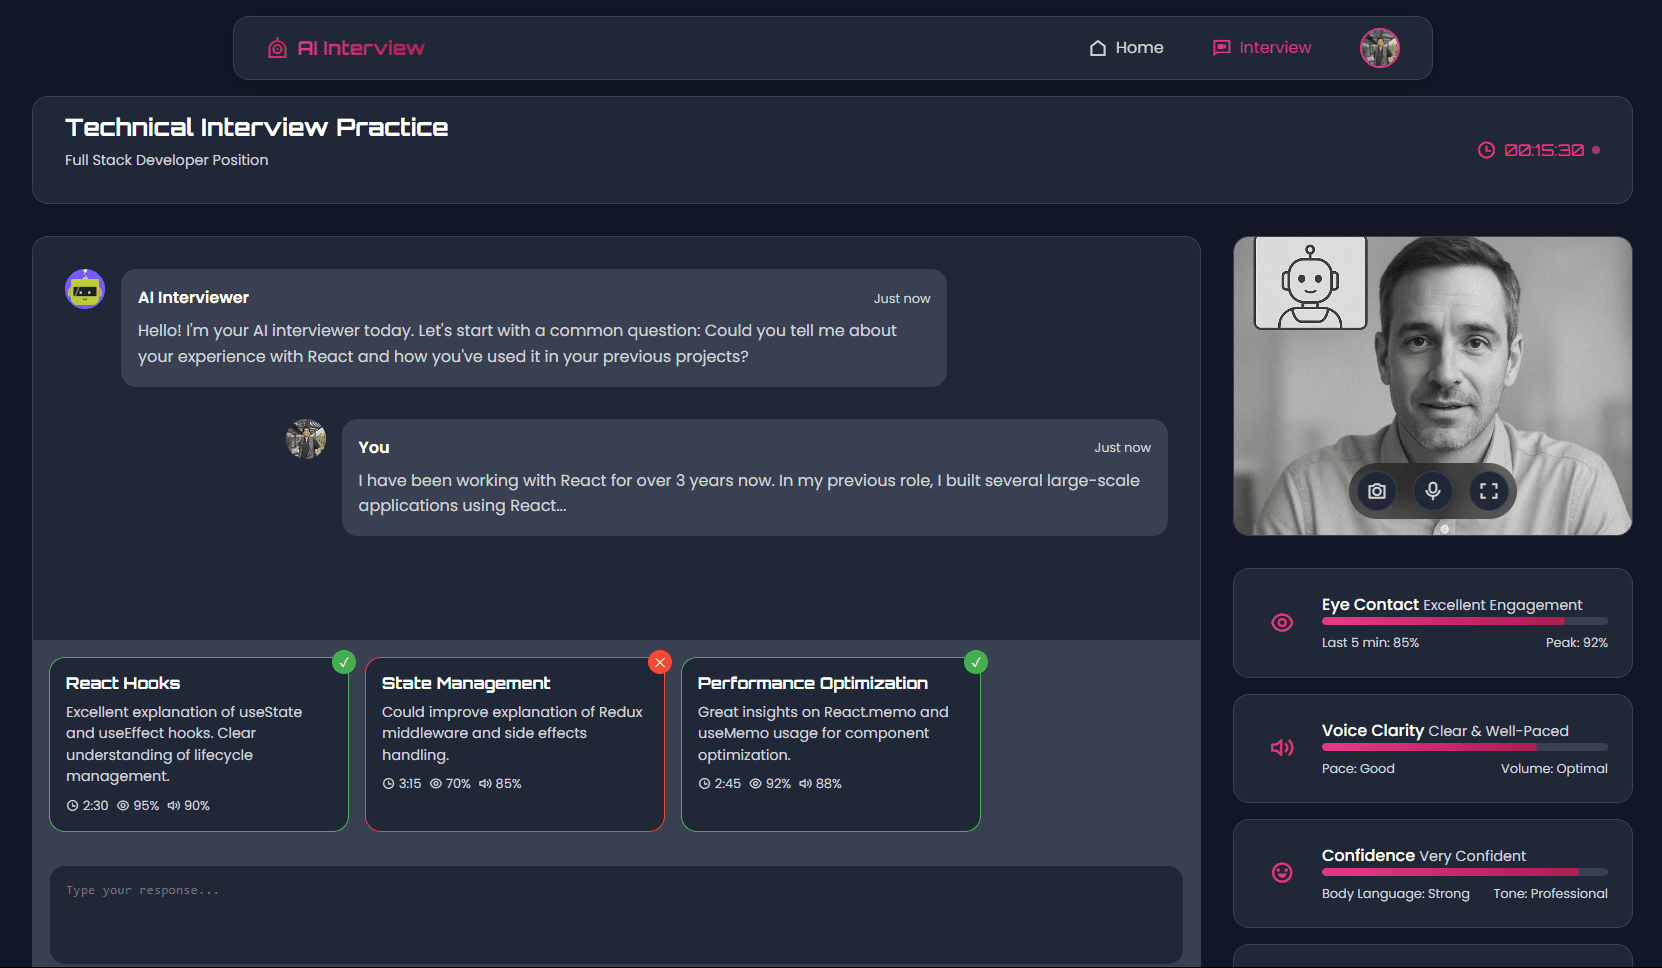Open the user profile avatar in navigation
The image size is (1662, 968).
click(1379, 47)
